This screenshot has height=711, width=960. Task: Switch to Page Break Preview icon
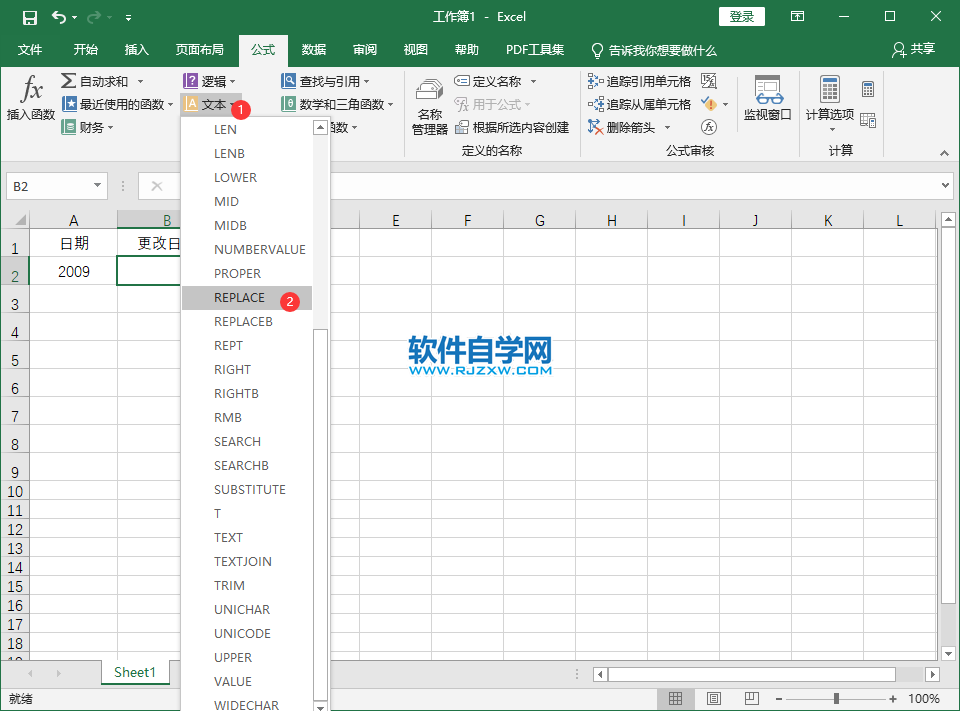point(751,698)
